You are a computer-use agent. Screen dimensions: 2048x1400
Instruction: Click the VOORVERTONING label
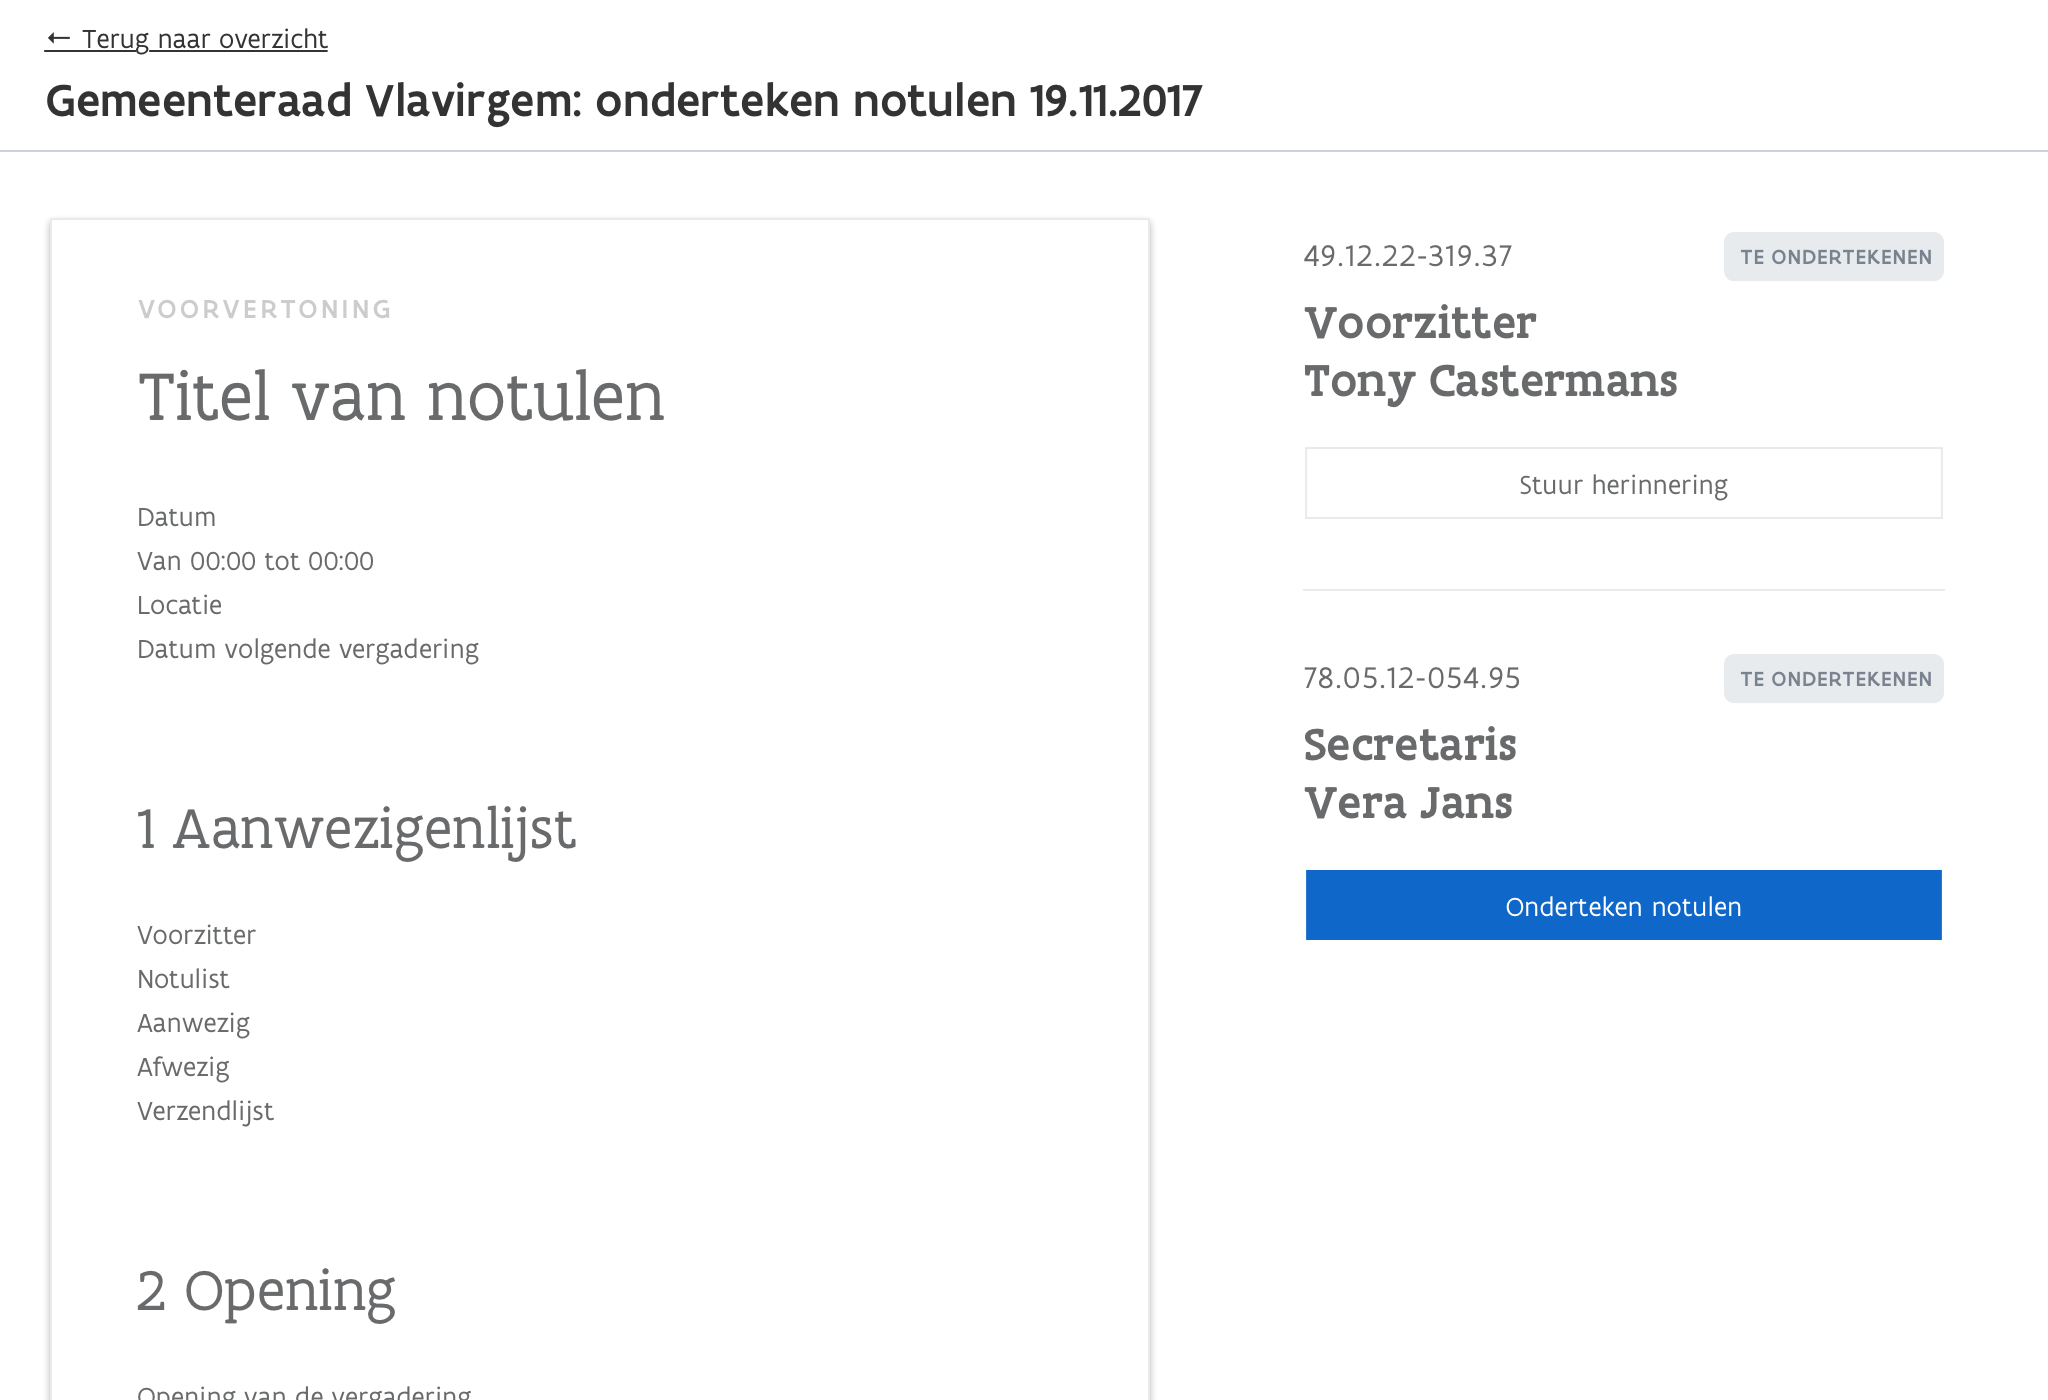[265, 310]
